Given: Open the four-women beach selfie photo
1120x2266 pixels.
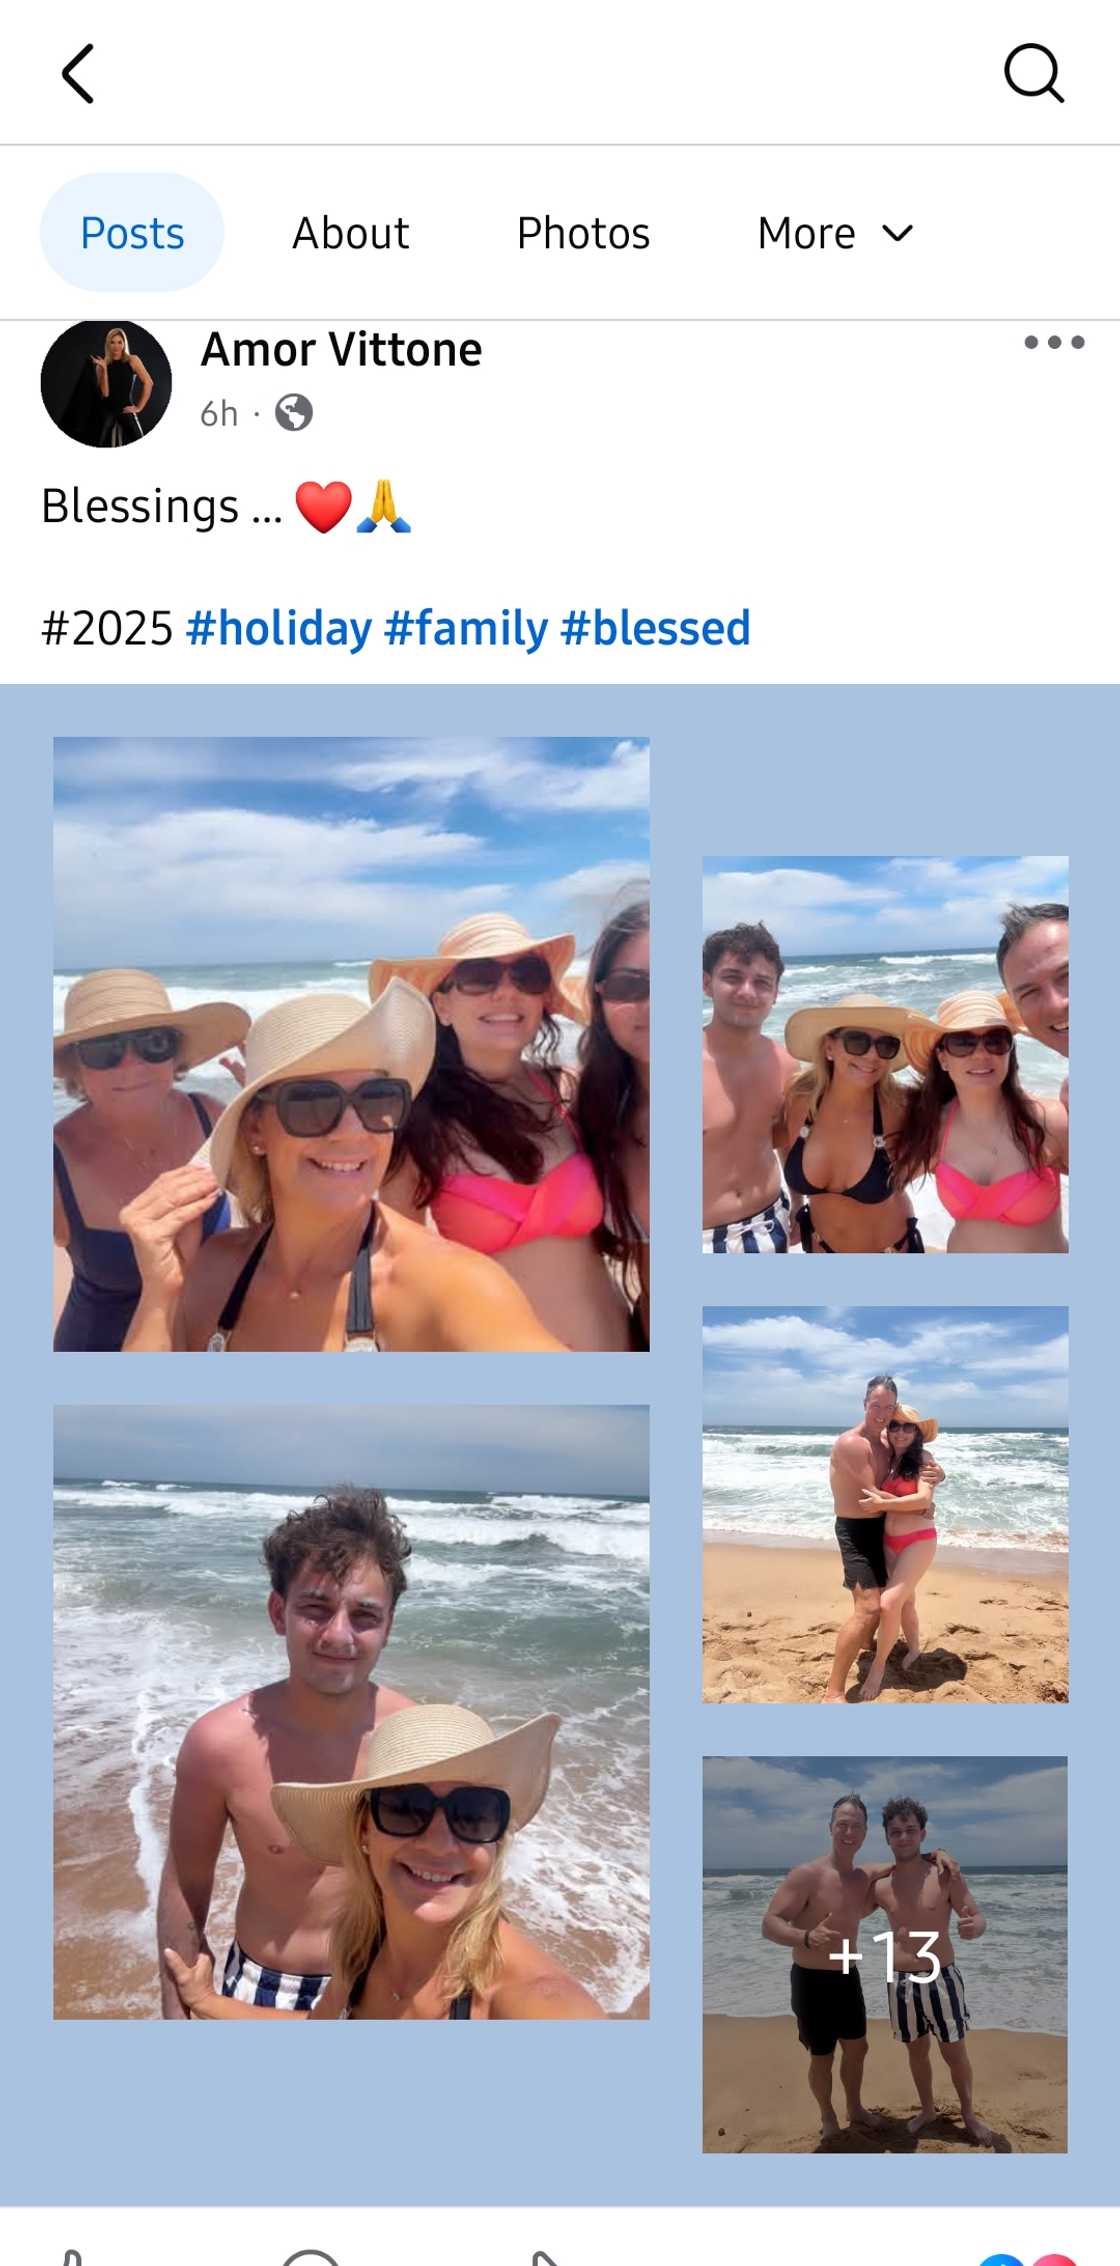Looking at the screenshot, I should point(351,1044).
